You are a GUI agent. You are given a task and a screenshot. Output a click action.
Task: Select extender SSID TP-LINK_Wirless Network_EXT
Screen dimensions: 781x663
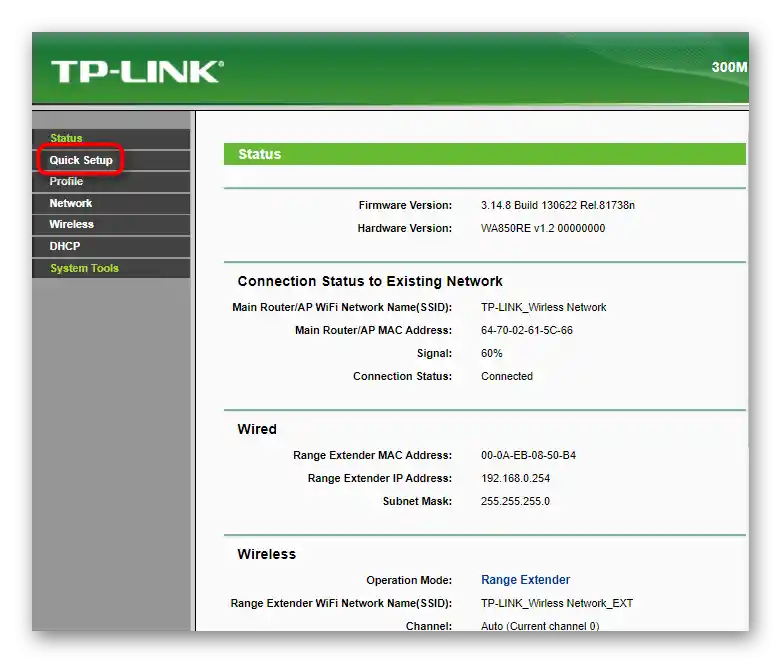coord(557,603)
